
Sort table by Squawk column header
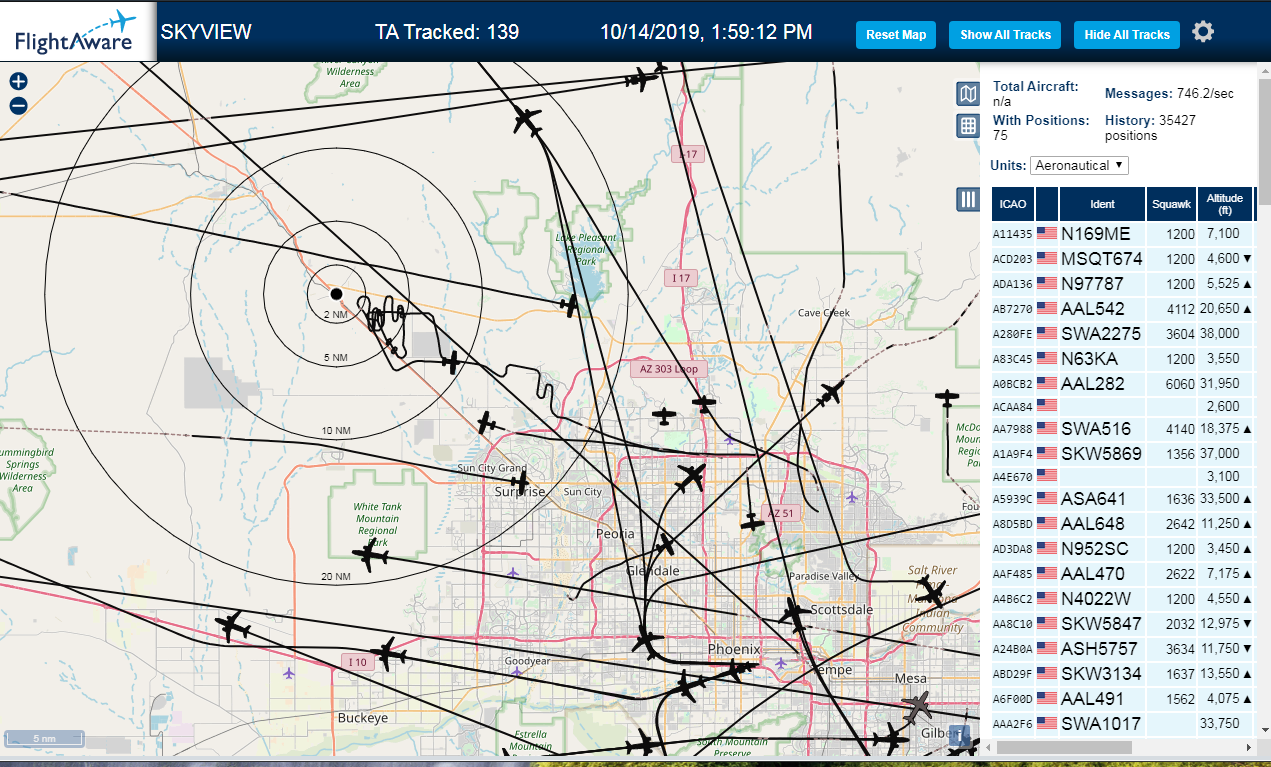tap(1171, 204)
